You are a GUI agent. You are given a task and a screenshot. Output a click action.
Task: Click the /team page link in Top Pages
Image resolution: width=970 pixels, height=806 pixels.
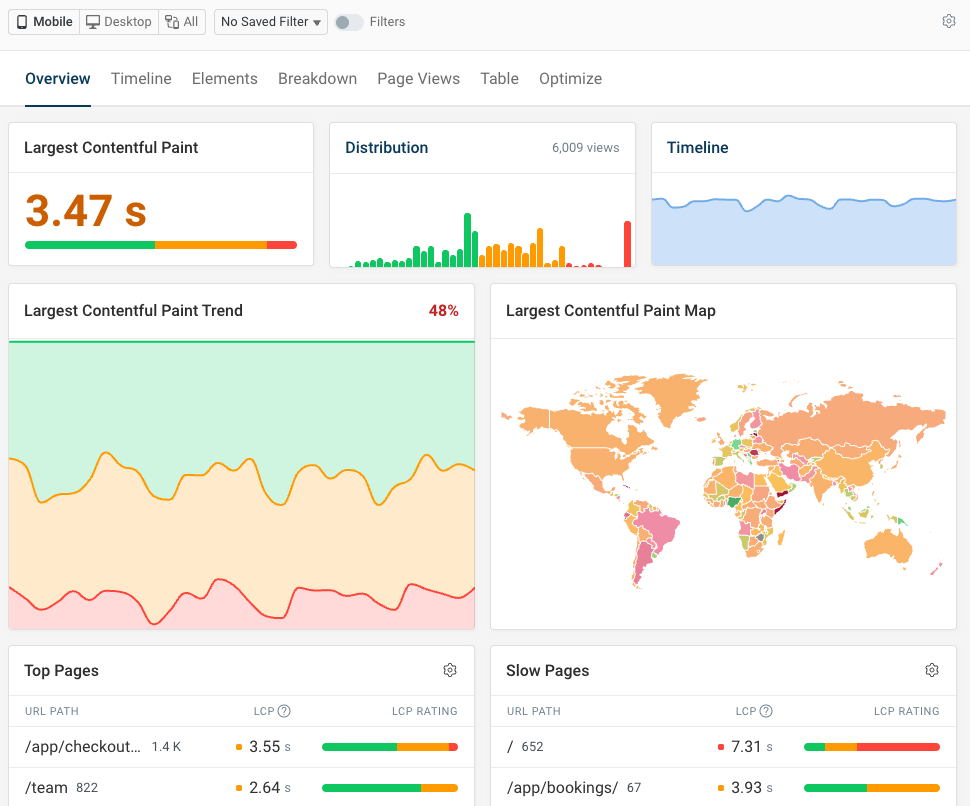[x=45, y=787]
